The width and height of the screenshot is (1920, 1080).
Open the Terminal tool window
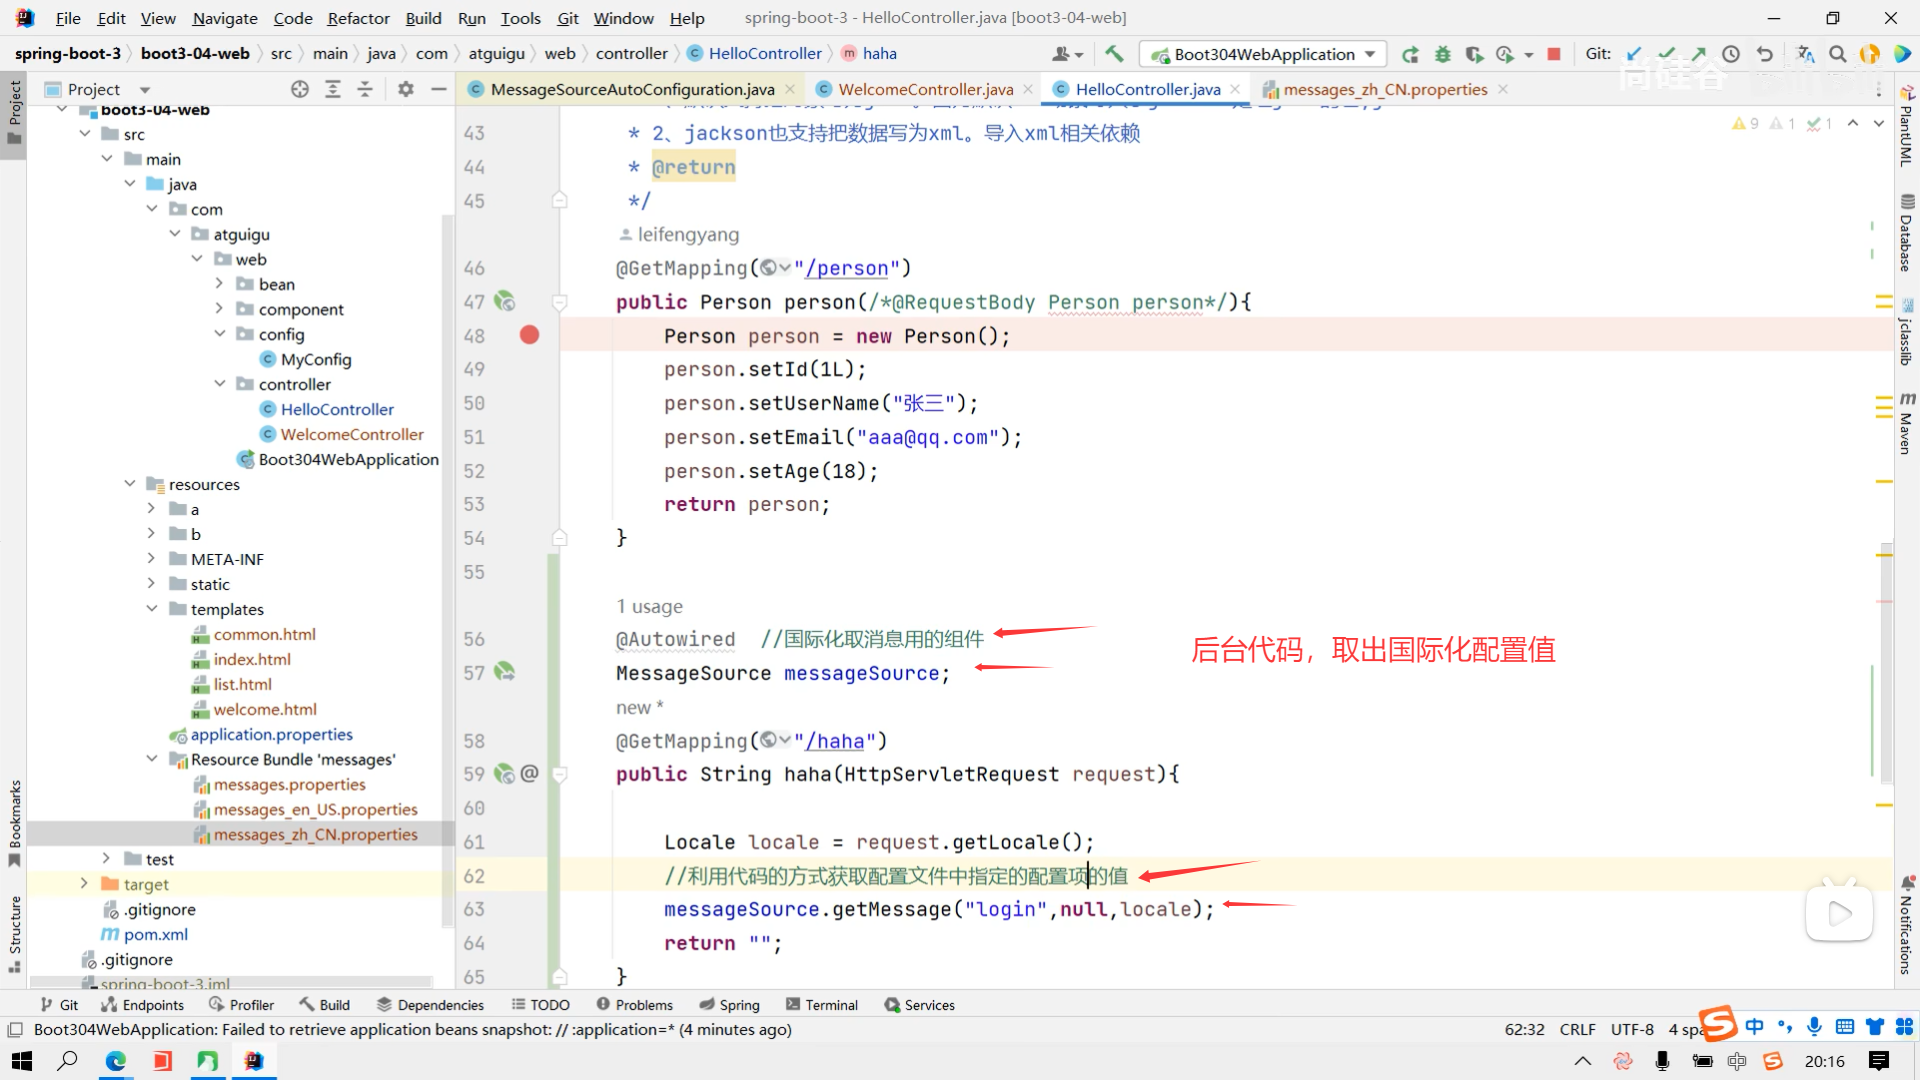[822, 1005]
